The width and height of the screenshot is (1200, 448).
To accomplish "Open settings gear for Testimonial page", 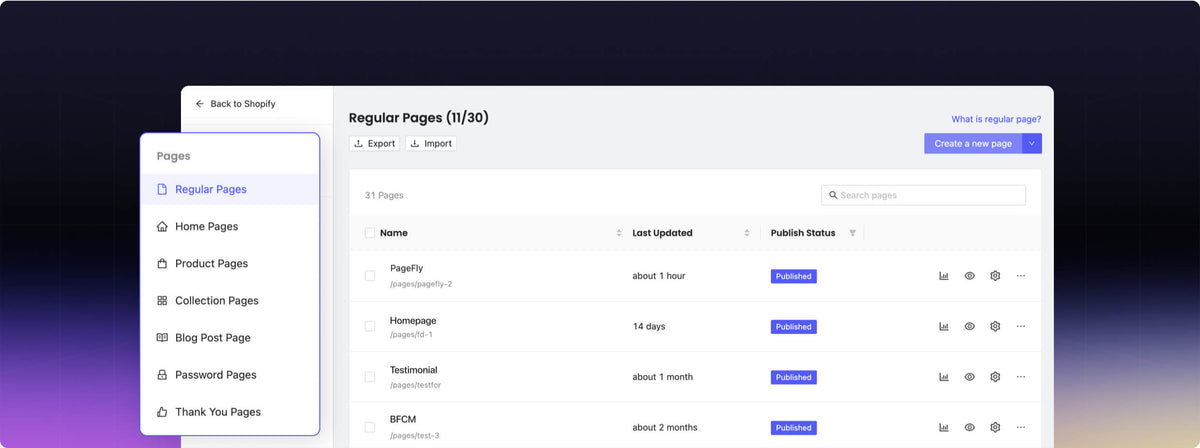I will (995, 377).
